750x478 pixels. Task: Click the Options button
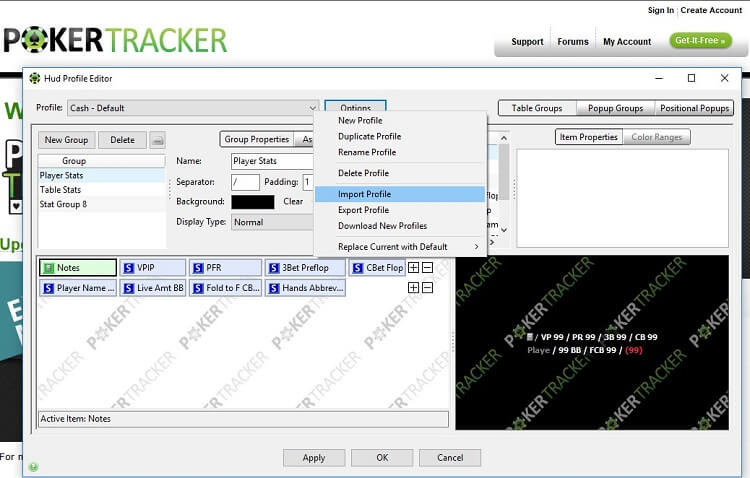coord(355,108)
